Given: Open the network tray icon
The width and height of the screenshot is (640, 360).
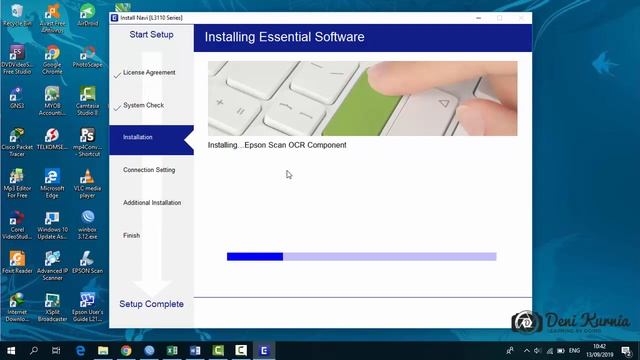Looking at the screenshot, I should [x=549, y=351].
